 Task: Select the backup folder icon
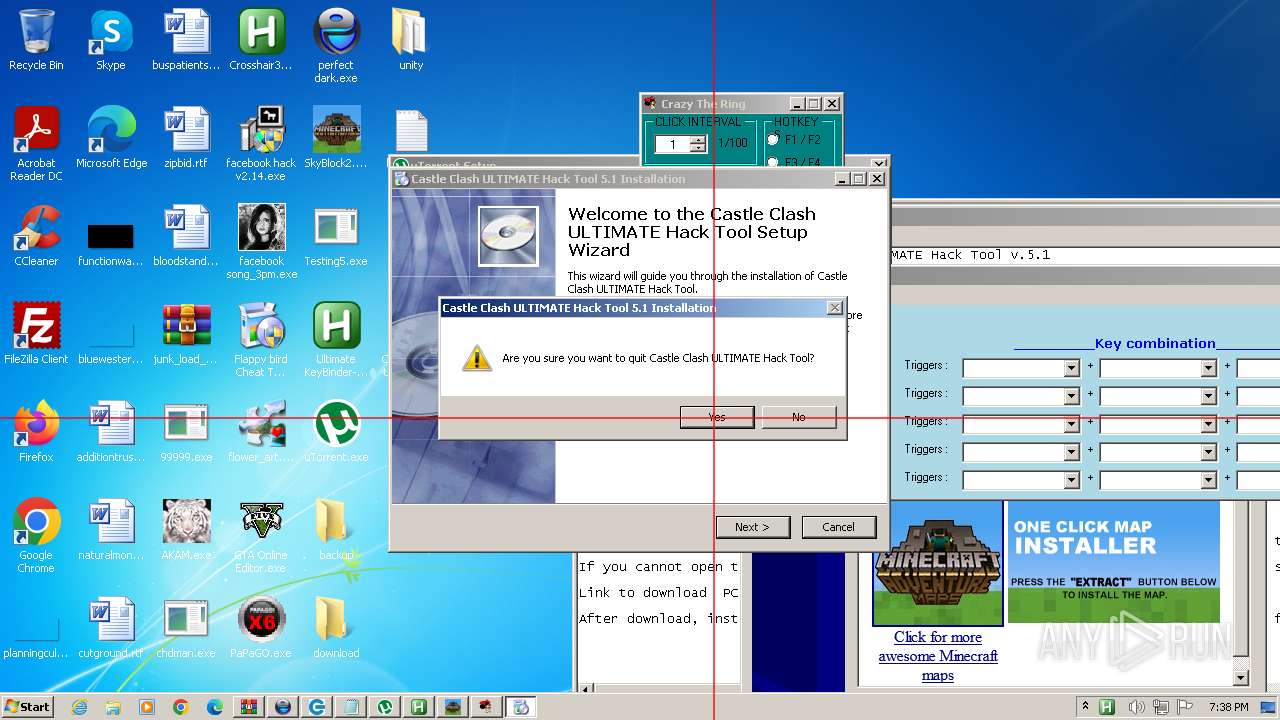(x=336, y=530)
